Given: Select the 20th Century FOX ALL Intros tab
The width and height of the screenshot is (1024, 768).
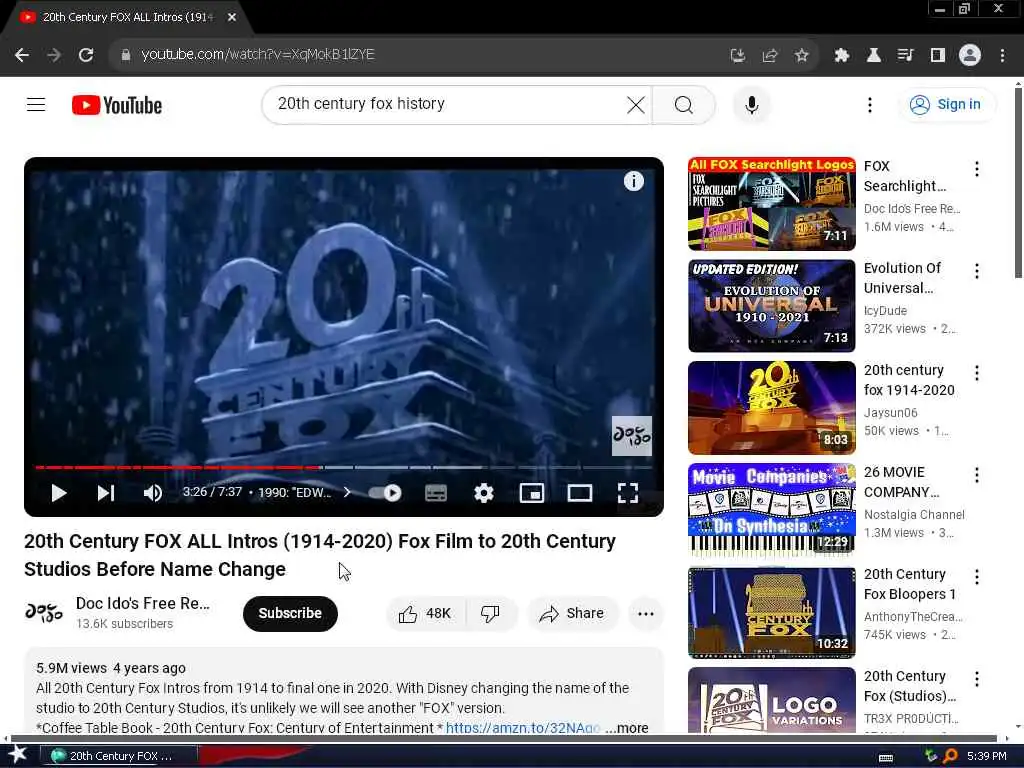Looking at the screenshot, I should click(127, 18).
